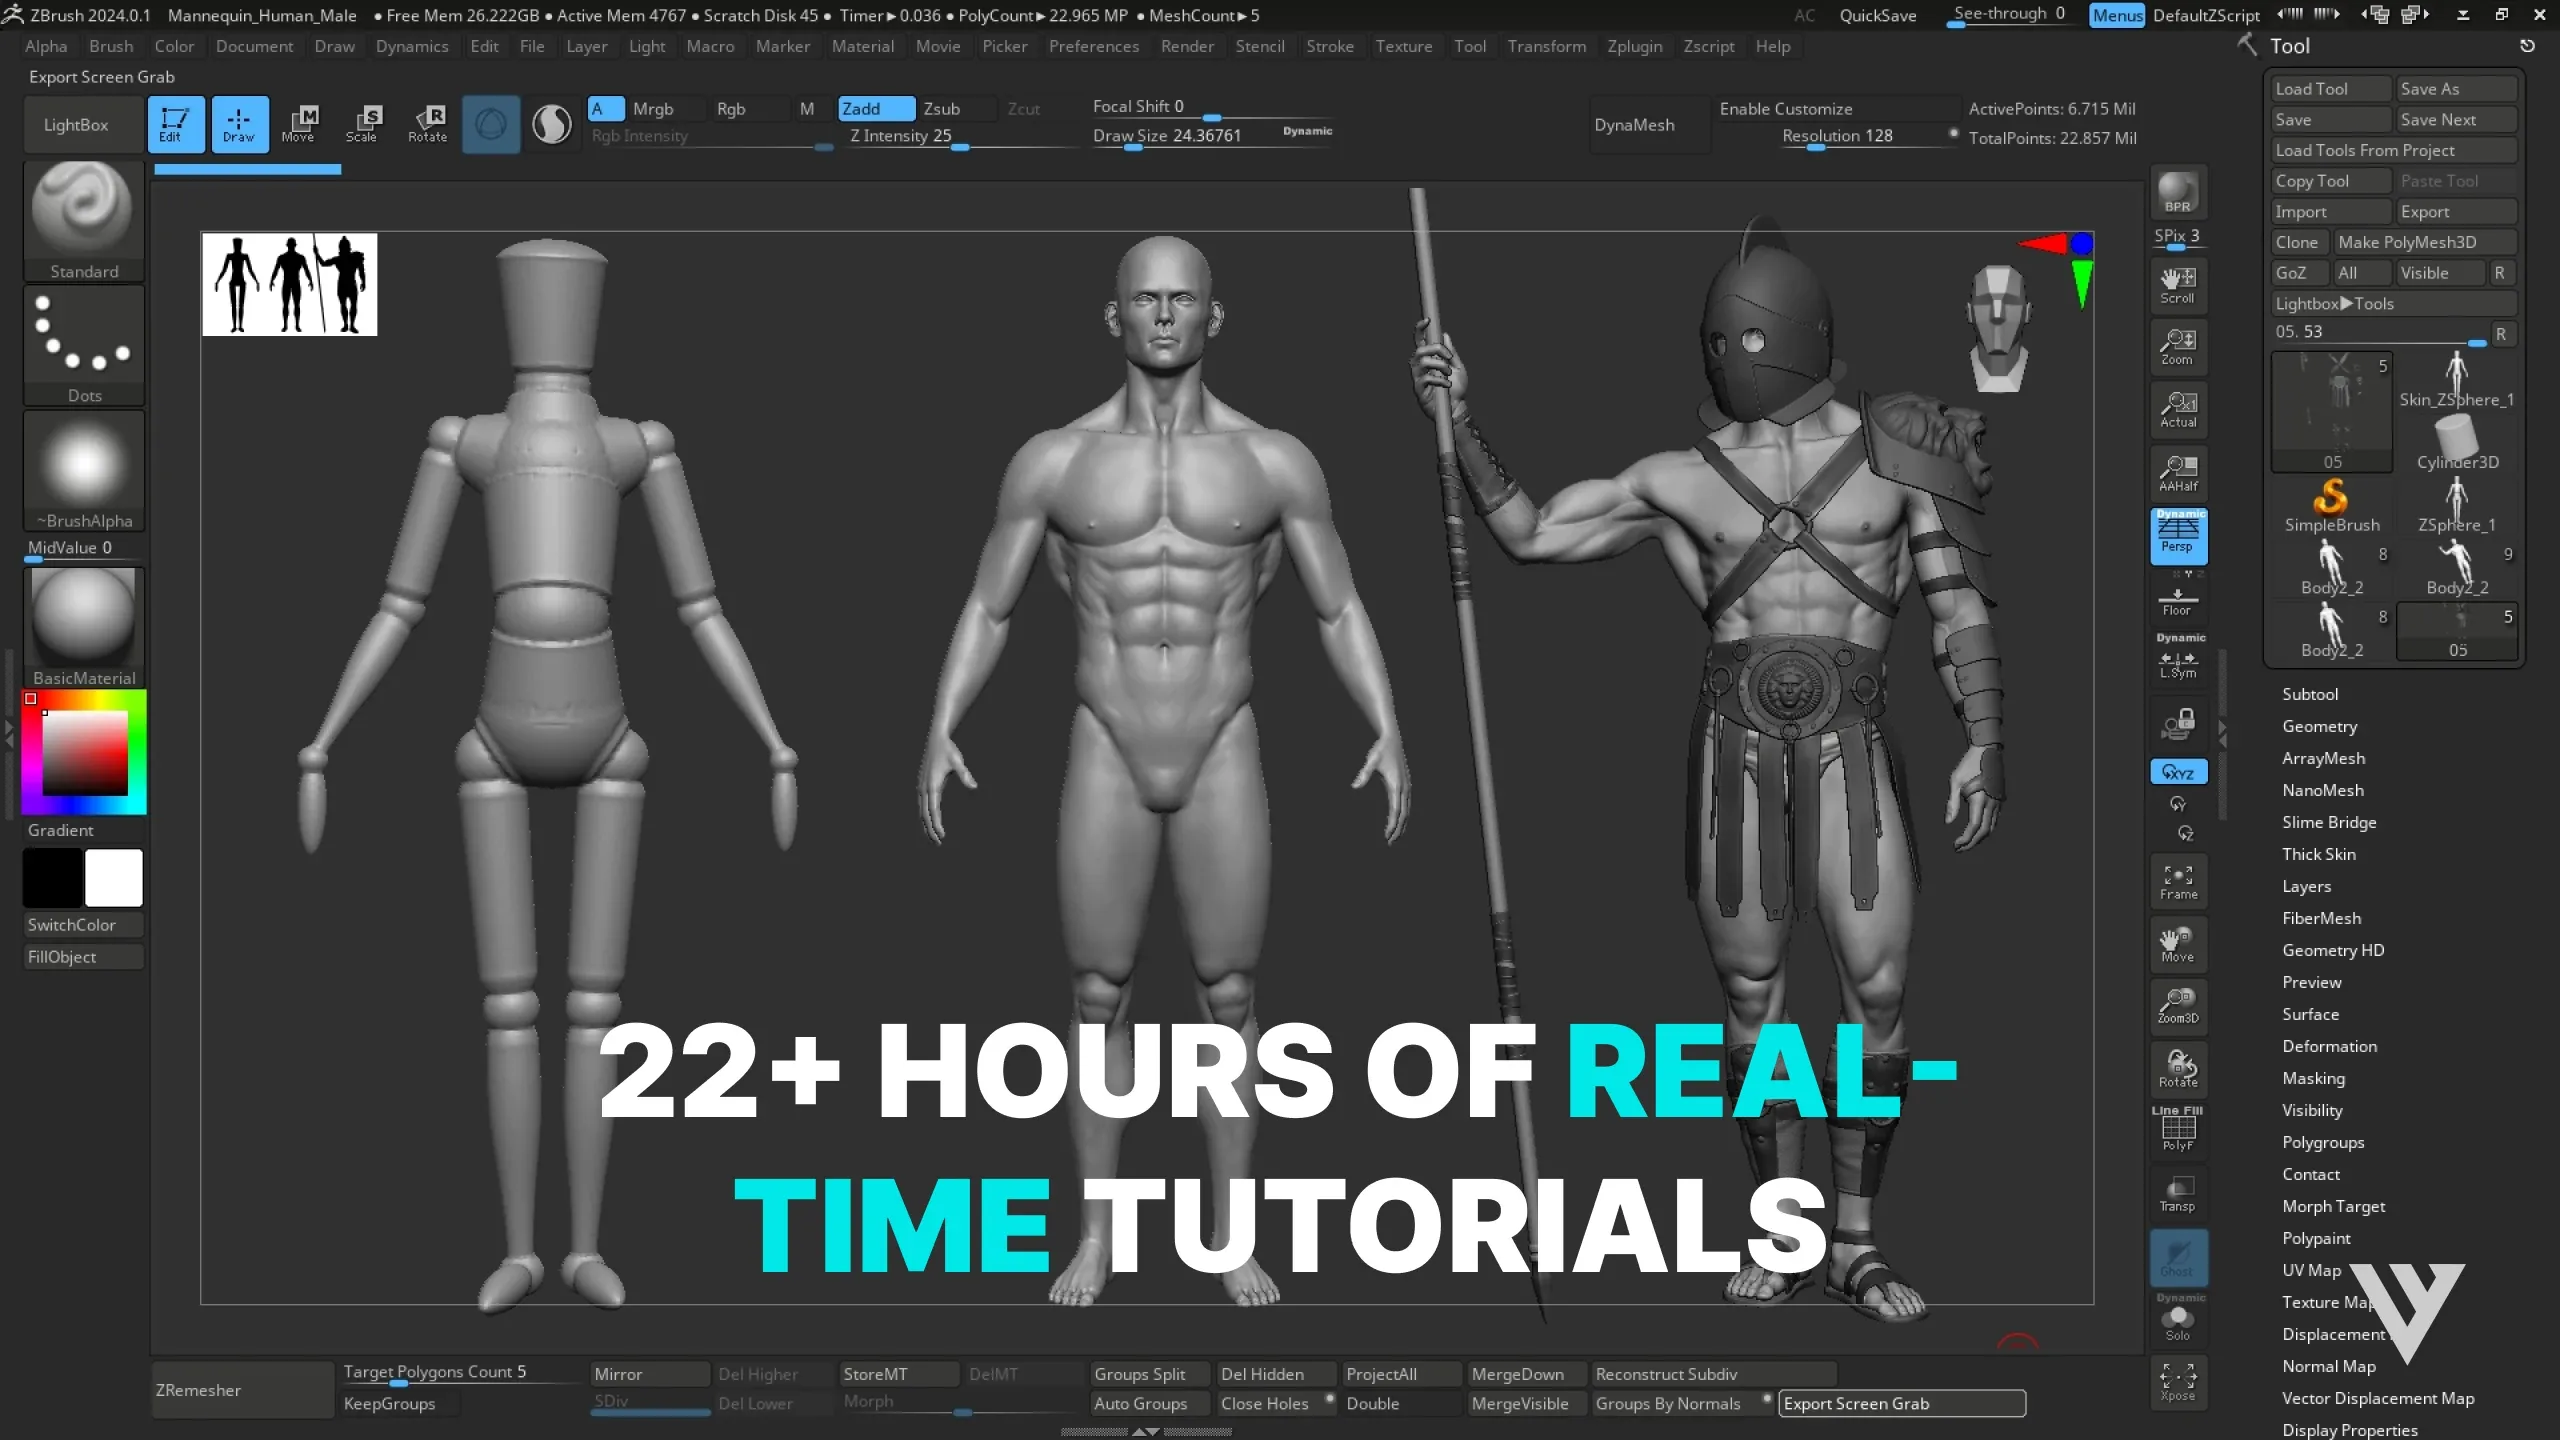Run ZRemesher from the bottom bar
Screen dimensions: 2560x1440
click(199, 1390)
